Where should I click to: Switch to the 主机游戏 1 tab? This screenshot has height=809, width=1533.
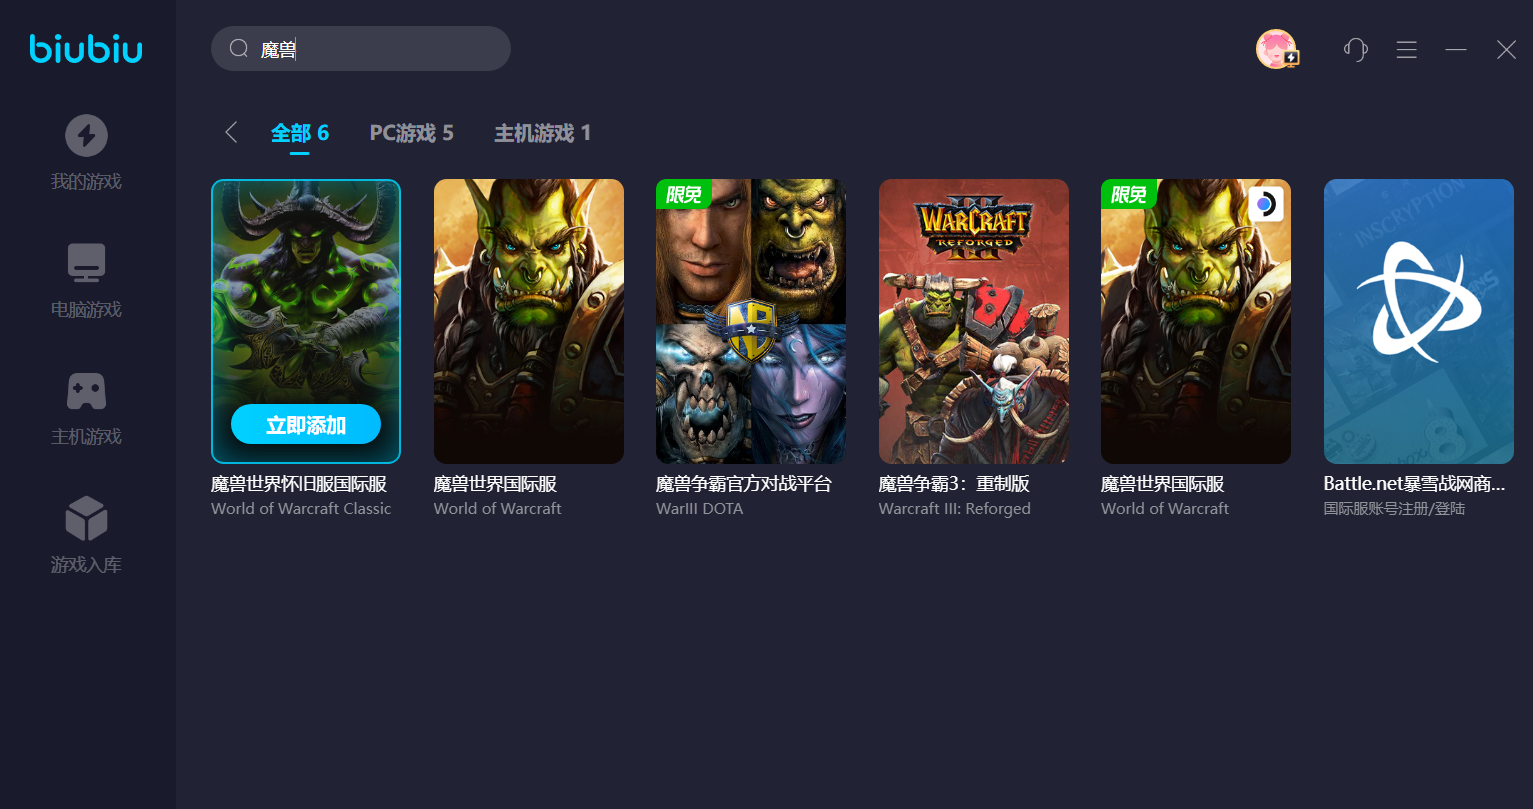[543, 133]
